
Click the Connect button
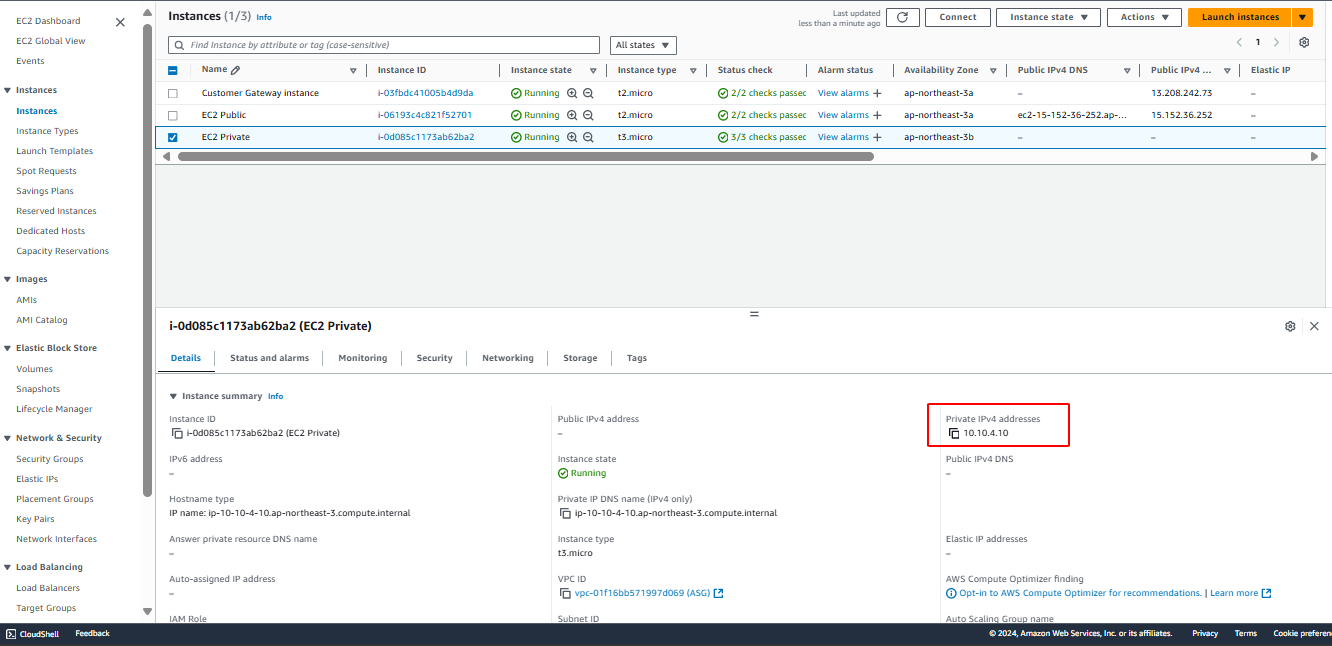click(957, 17)
